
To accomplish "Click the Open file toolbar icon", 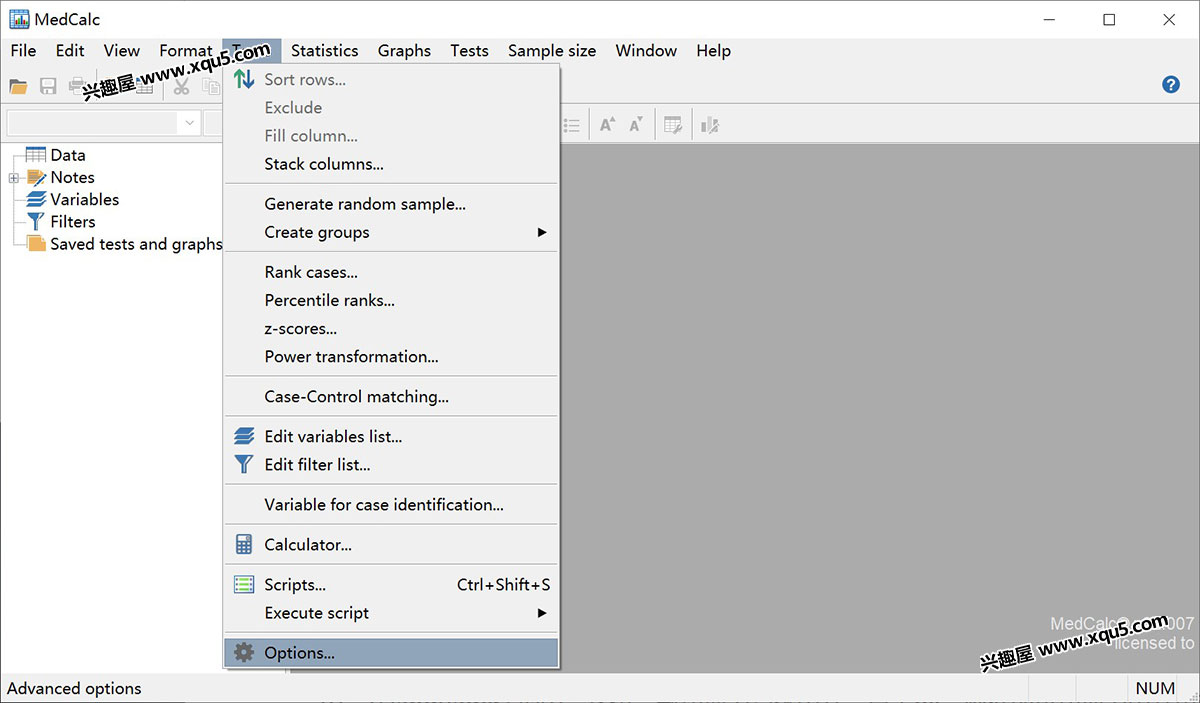I will pos(18,86).
